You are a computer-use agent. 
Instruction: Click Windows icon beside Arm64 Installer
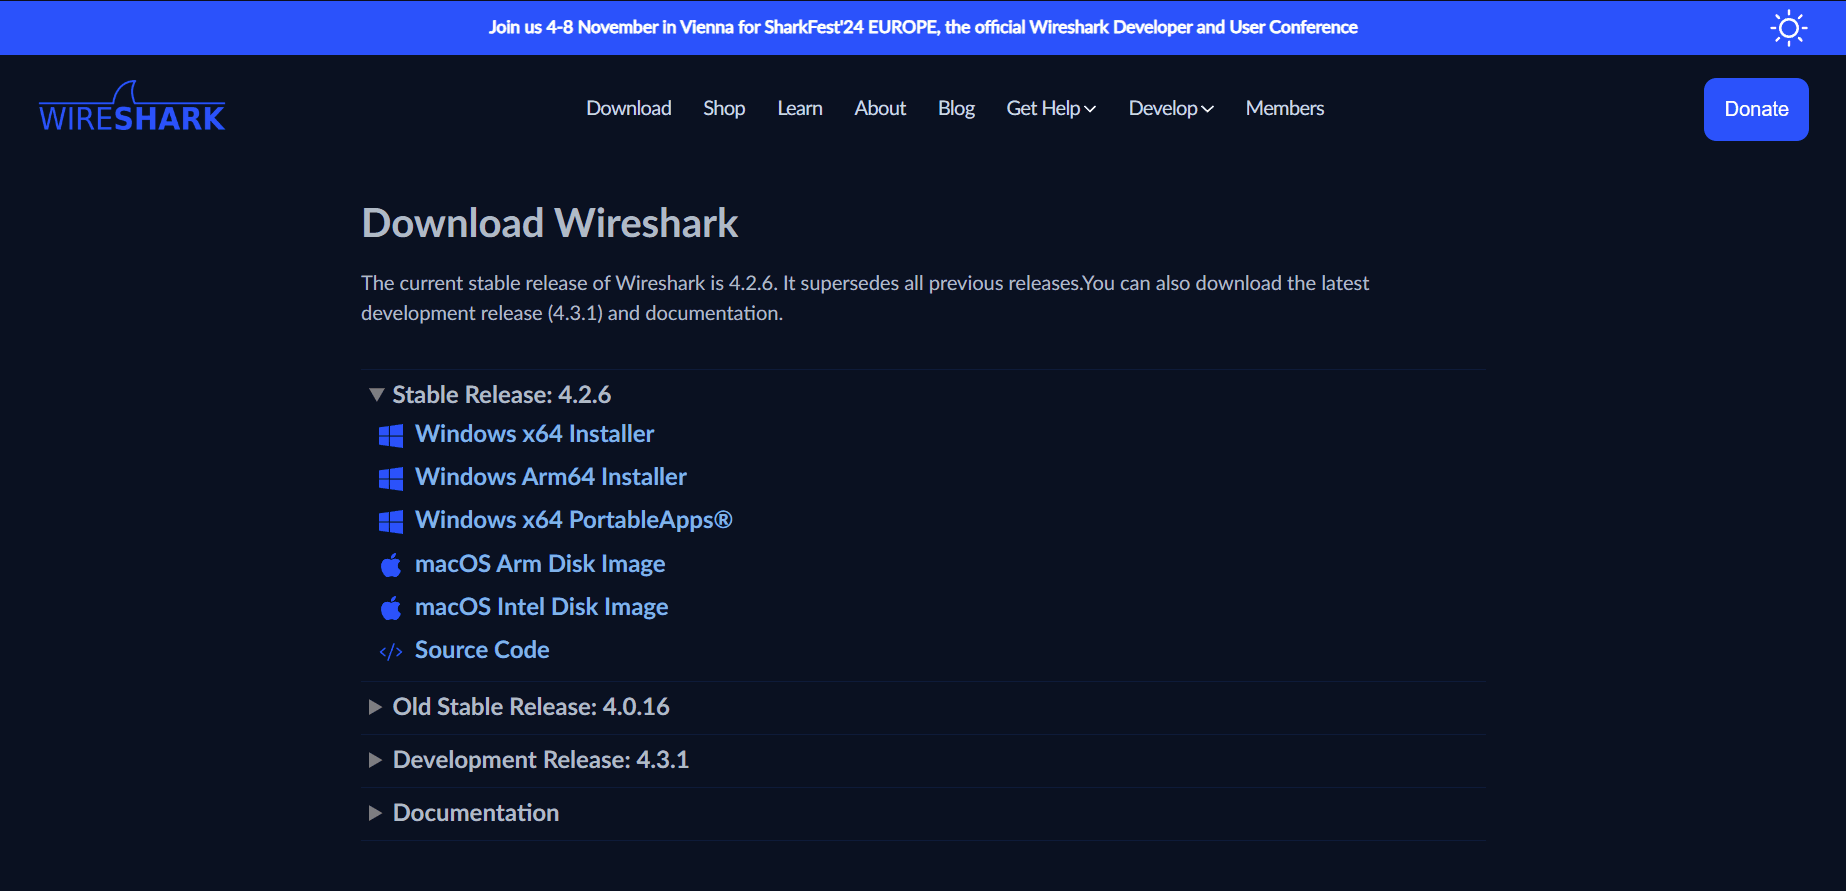[391, 478]
